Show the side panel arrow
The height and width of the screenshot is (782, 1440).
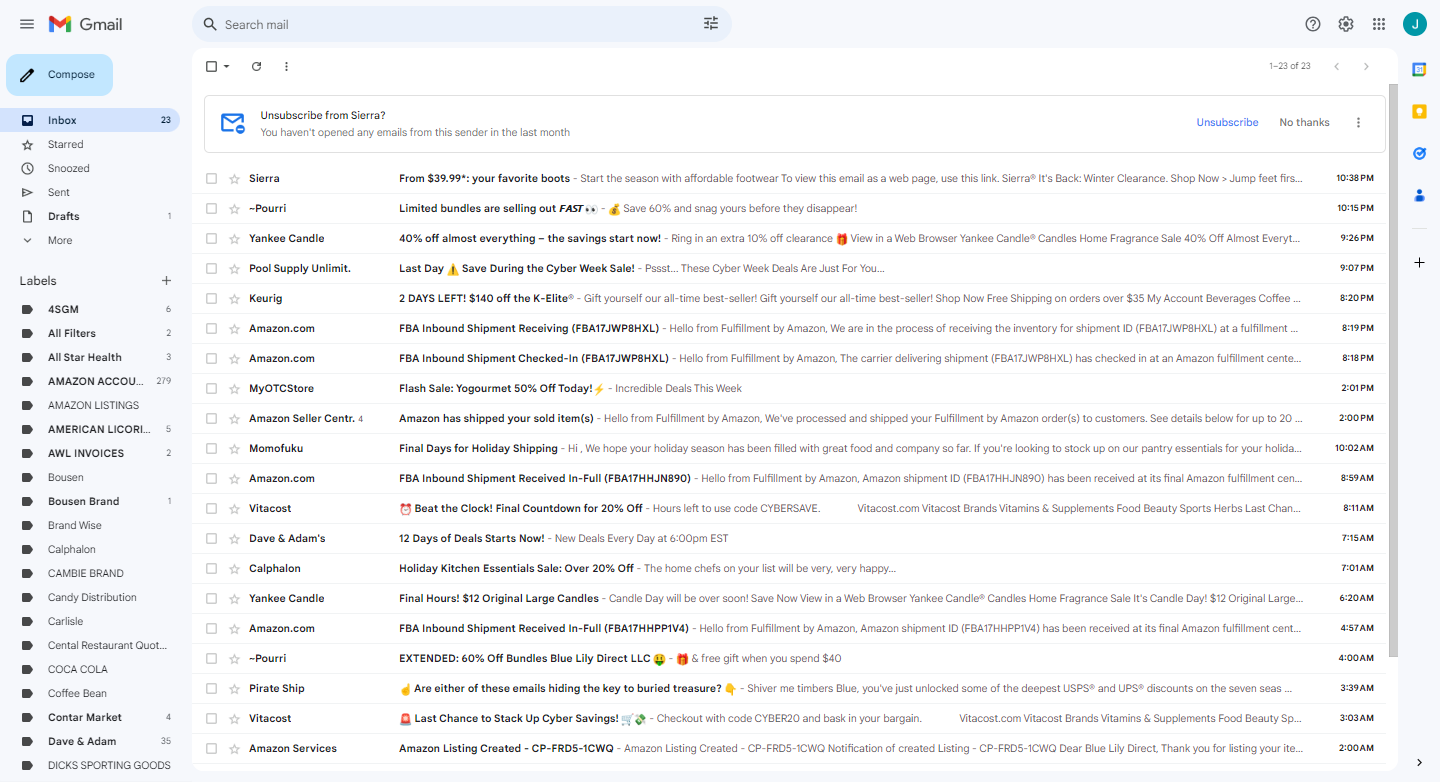tap(1419, 762)
